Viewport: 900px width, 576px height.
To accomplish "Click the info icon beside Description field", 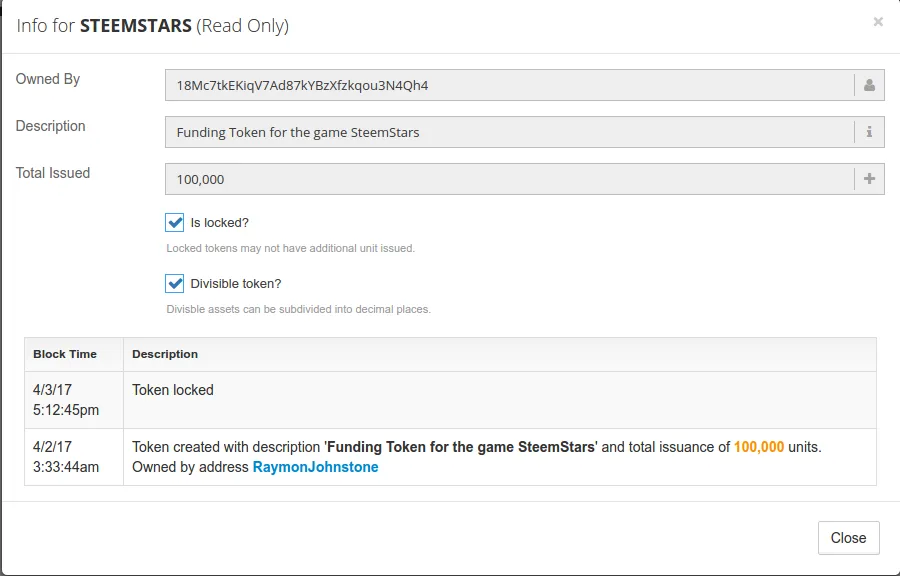I will tap(869, 132).
